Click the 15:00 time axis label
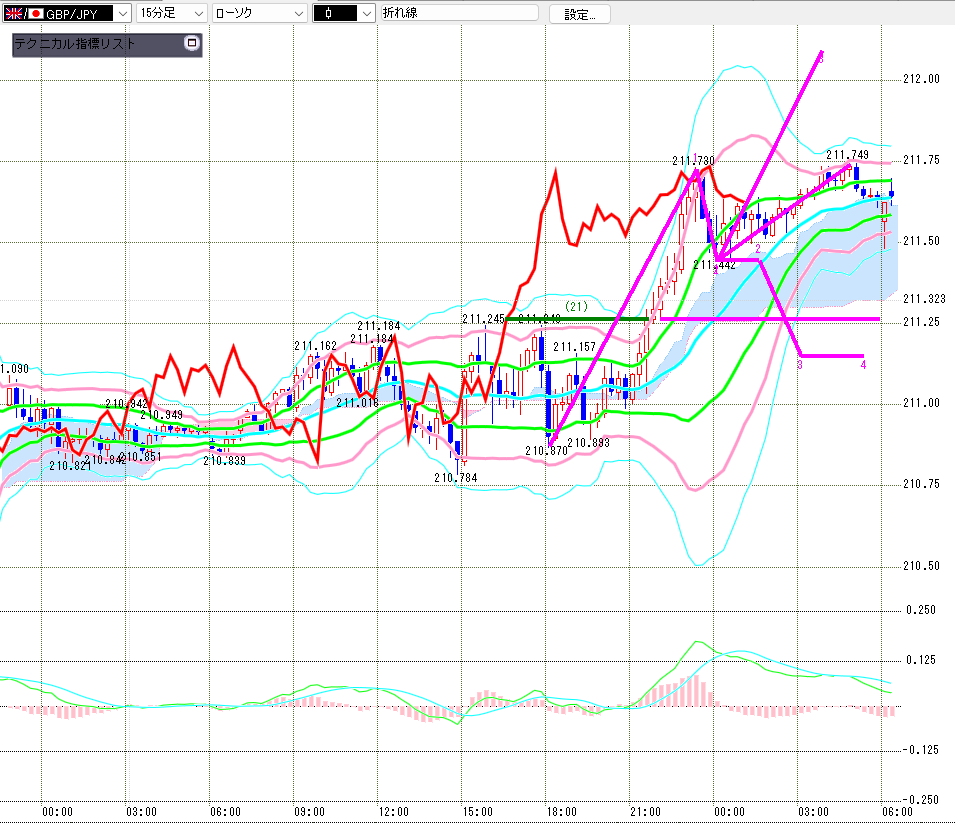The height and width of the screenshot is (823, 955). (x=478, y=812)
